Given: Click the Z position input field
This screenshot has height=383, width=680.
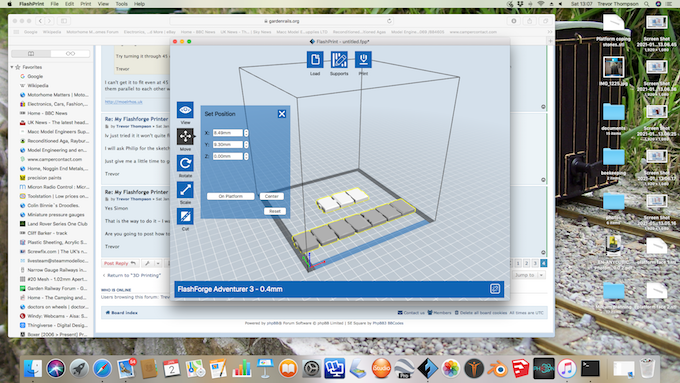Looking at the screenshot, I should click(x=228, y=156).
